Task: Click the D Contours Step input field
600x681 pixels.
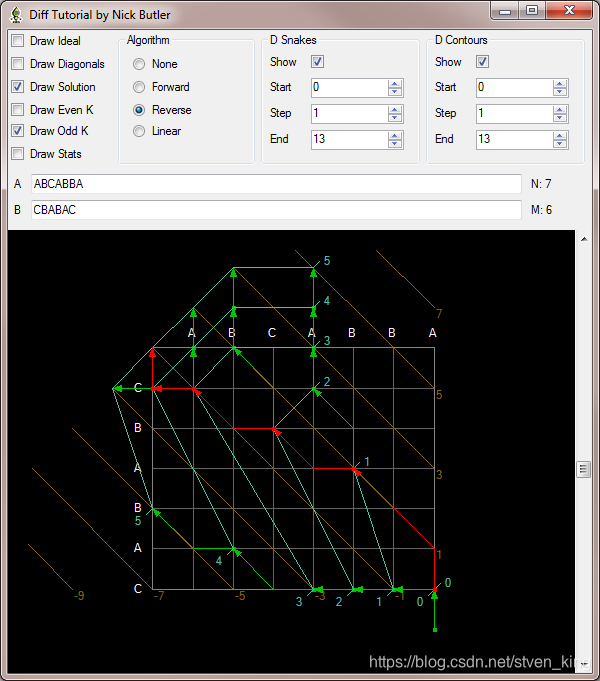Action: point(515,114)
